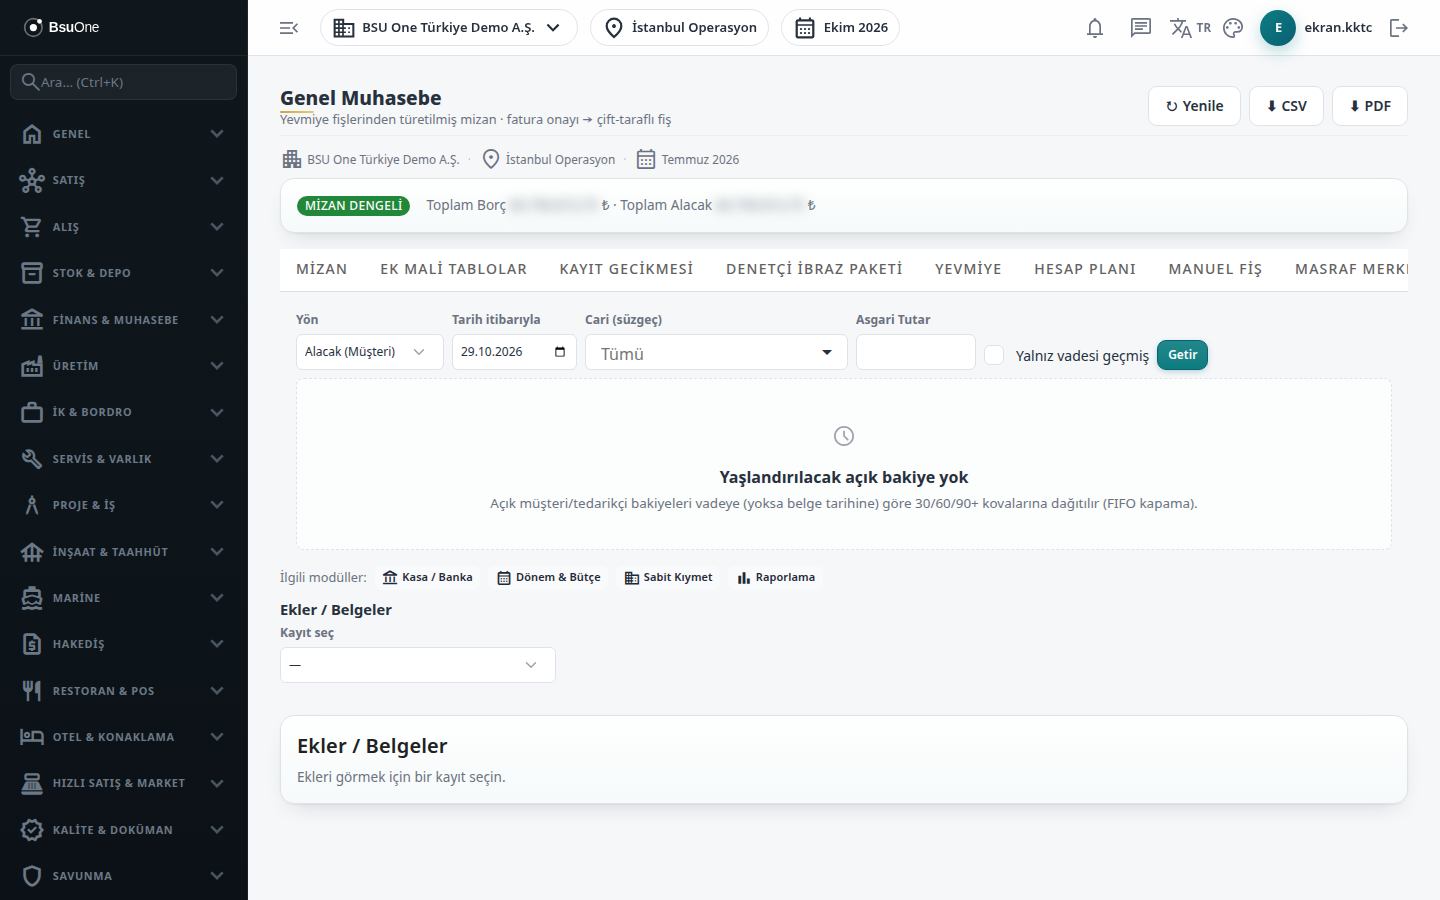Collapse the sidebar menu icon
The image size is (1440, 900).
tap(289, 28)
